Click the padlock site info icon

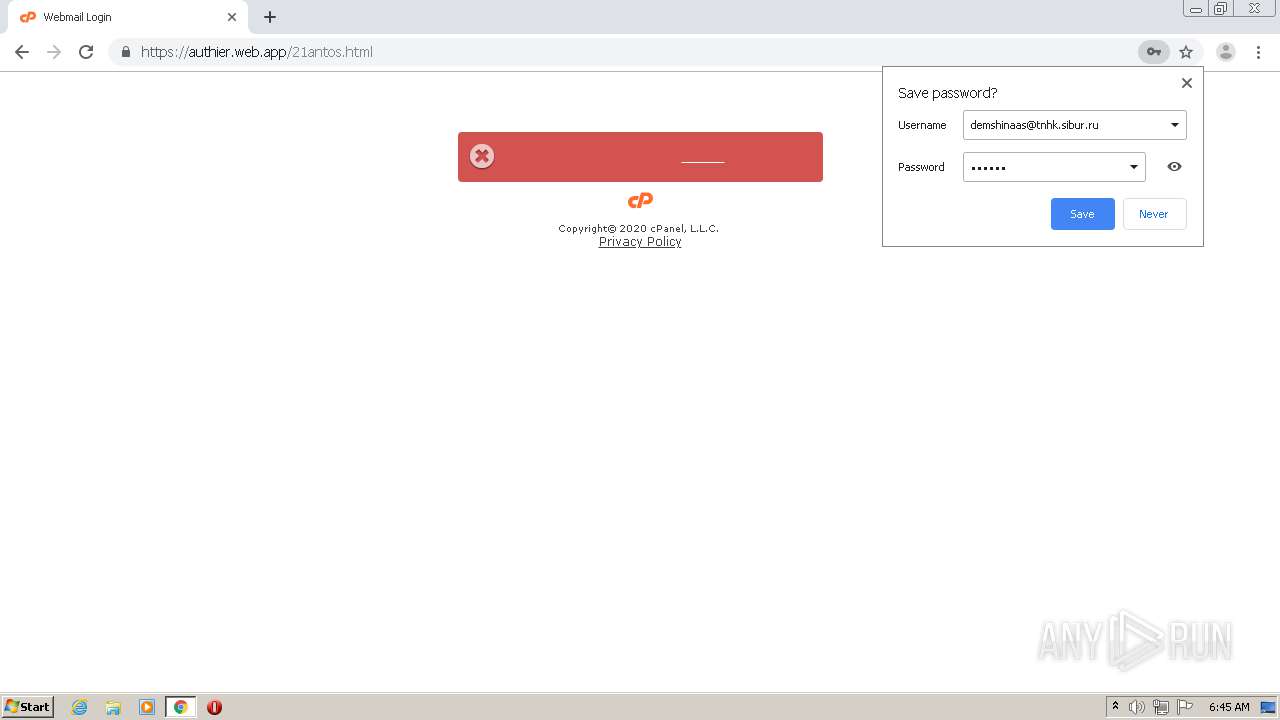coord(126,52)
